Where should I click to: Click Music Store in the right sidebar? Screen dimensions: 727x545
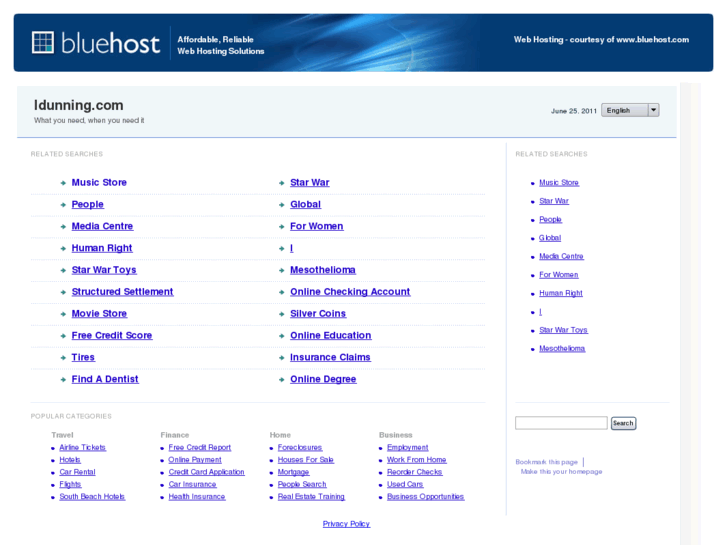559,183
